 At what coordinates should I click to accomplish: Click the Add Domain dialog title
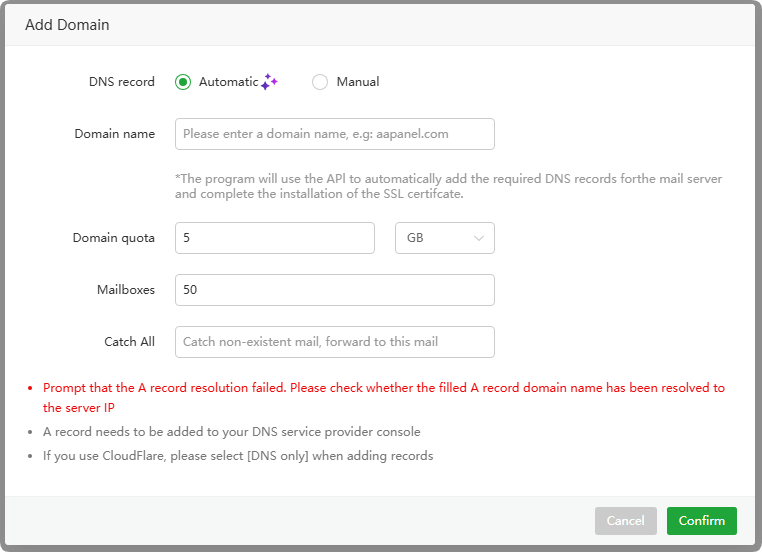click(67, 24)
